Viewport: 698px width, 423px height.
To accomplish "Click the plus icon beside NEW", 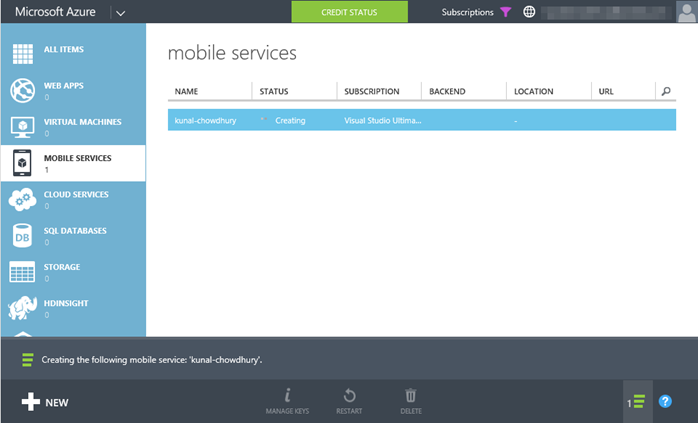I will click(31, 402).
